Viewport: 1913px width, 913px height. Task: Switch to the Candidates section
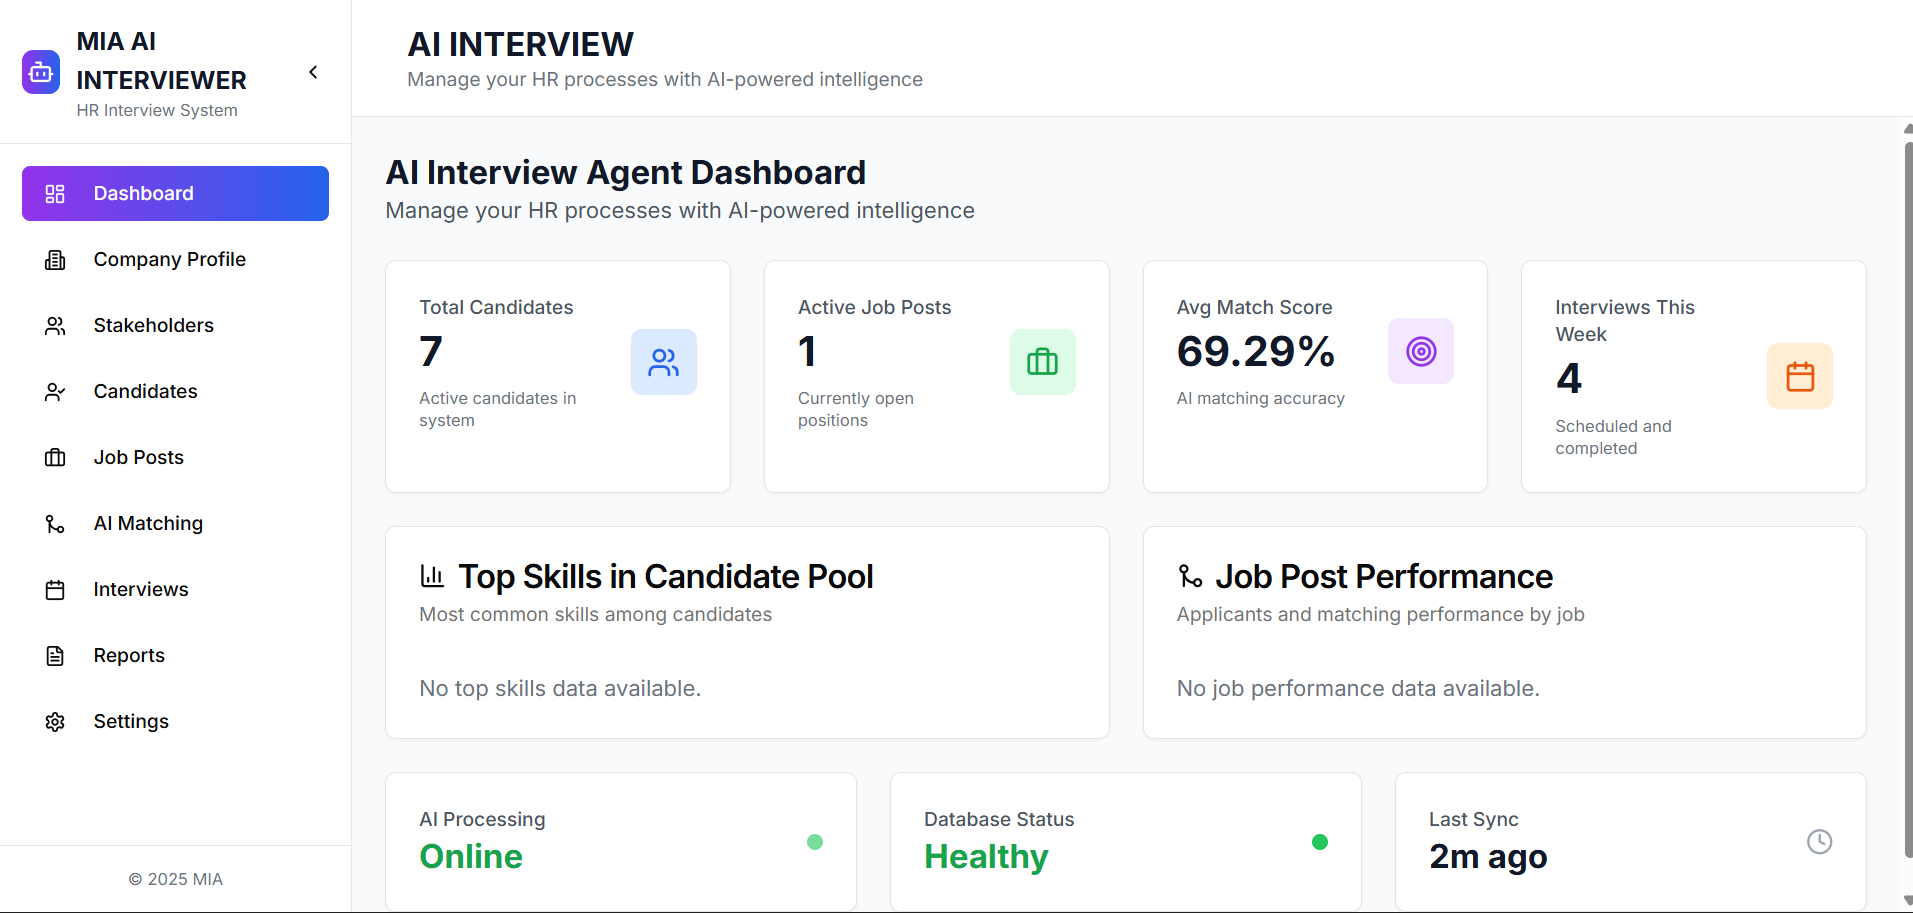point(145,391)
